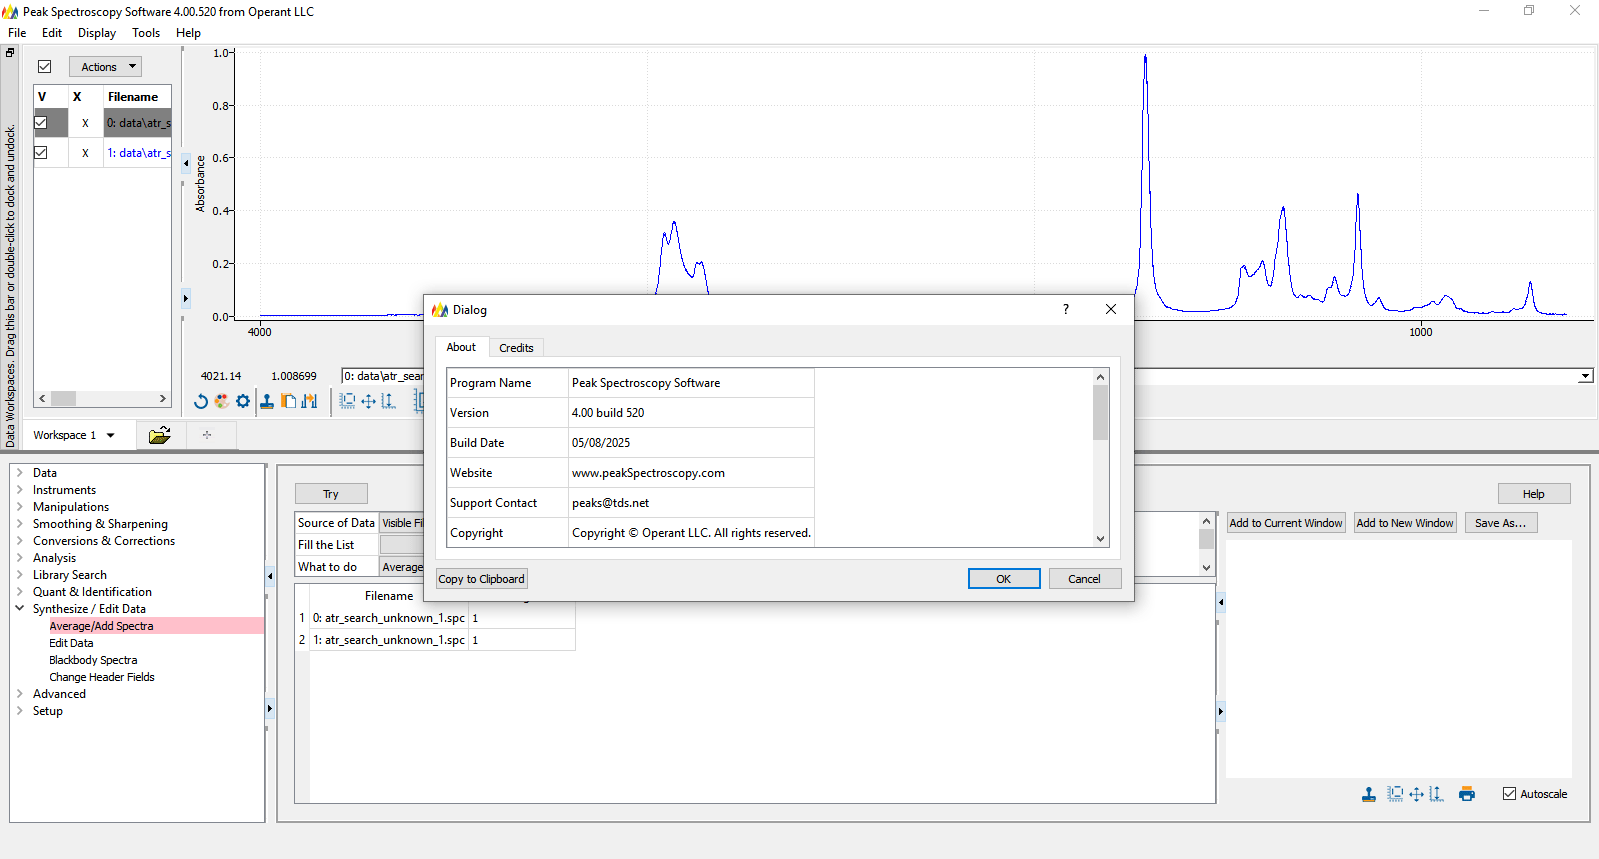Click the zoom-box icon under the result preview

pos(1395,794)
